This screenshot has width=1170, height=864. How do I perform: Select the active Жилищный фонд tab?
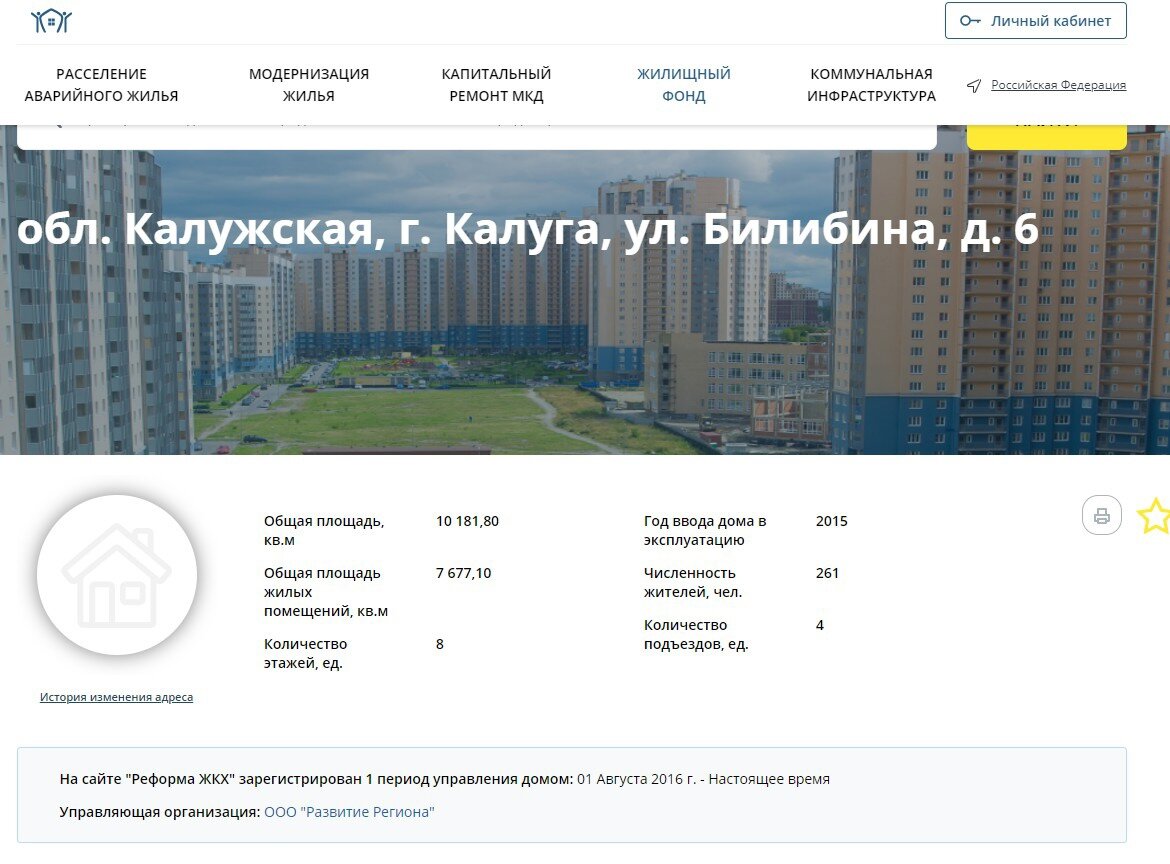pyautogui.click(x=682, y=84)
